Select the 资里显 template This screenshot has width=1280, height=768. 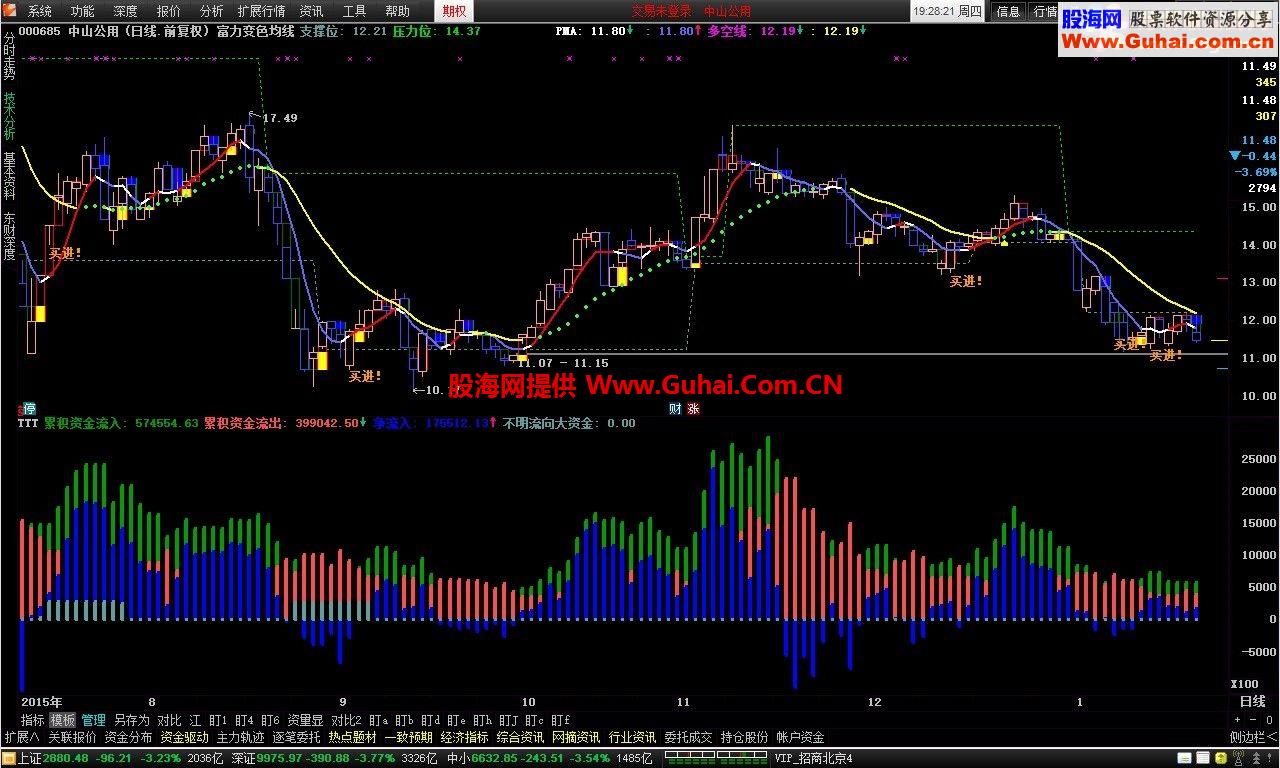(x=305, y=720)
